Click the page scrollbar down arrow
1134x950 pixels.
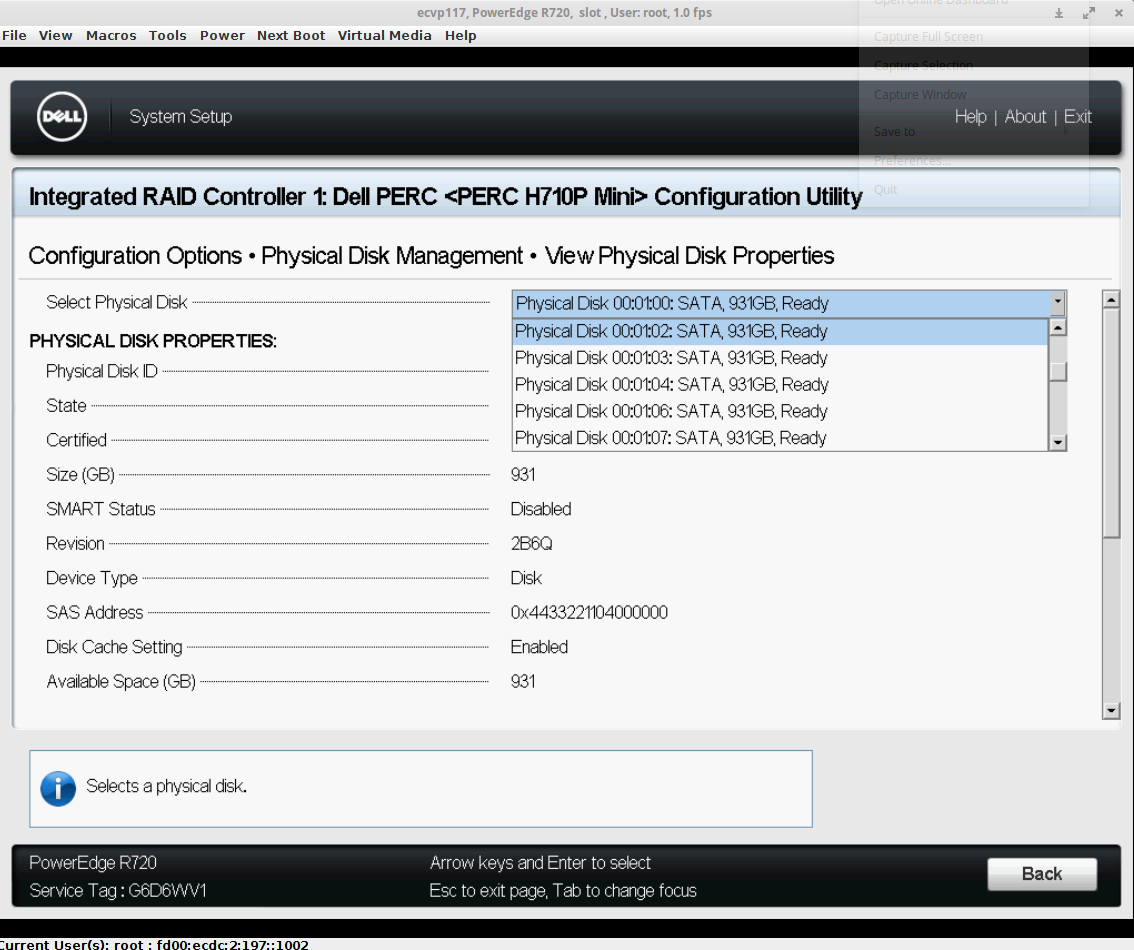[1110, 710]
